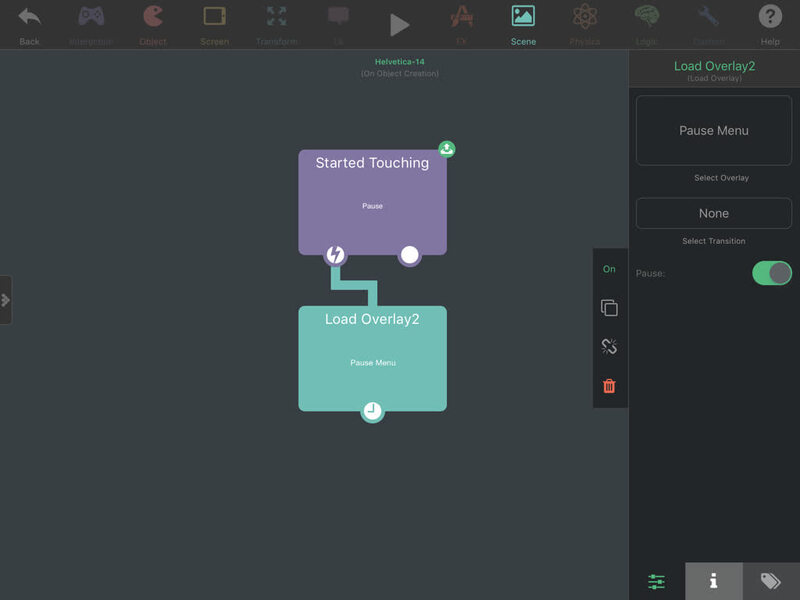The width and height of the screenshot is (800, 600).
Task: Click the lightning output connector of Started Touching
Action: tap(335, 255)
